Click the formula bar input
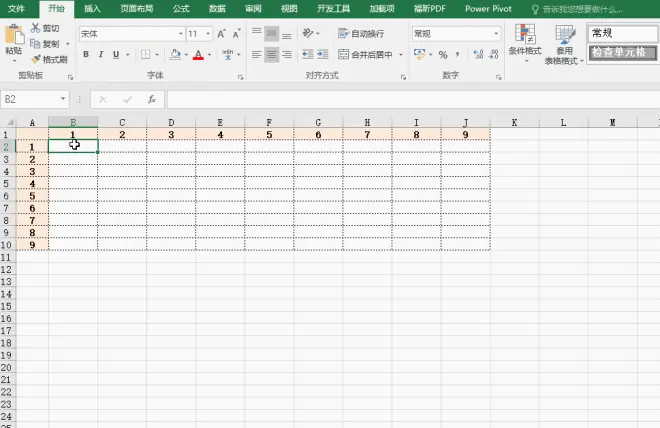The height and width of the screenshot is (428, 660). [x=413, y=99]
